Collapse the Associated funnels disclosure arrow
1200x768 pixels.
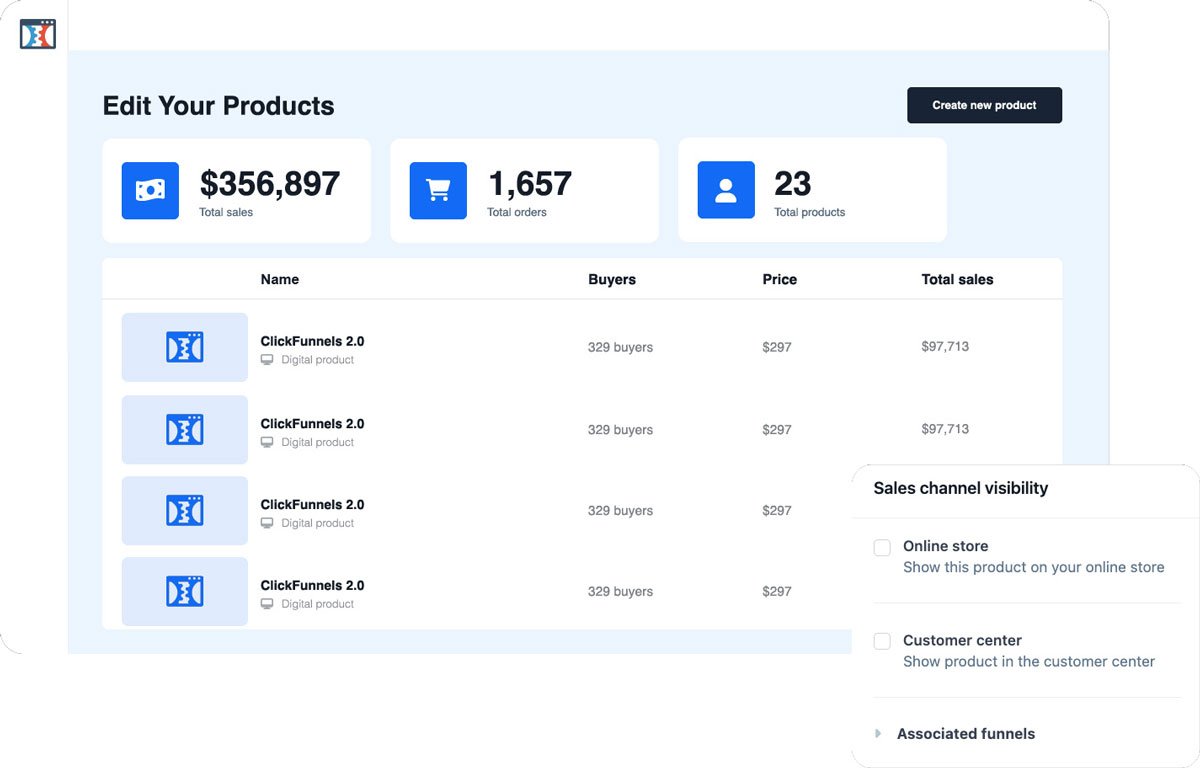(878, 733)
